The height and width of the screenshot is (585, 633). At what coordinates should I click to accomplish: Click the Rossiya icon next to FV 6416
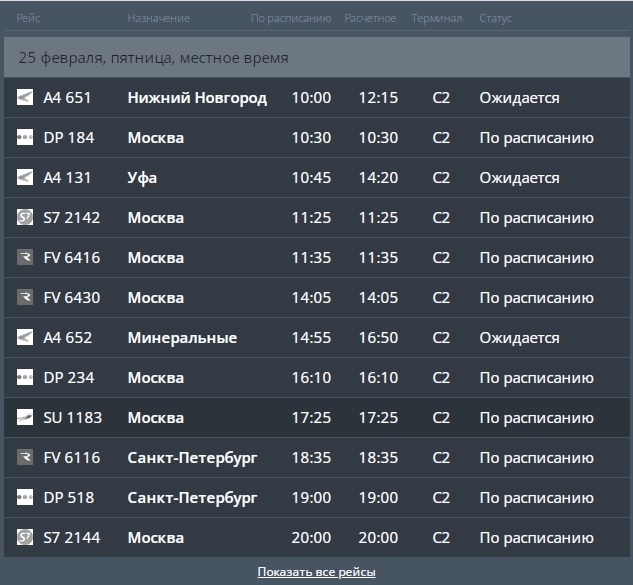pyautogui.click(x=25, y=258)
